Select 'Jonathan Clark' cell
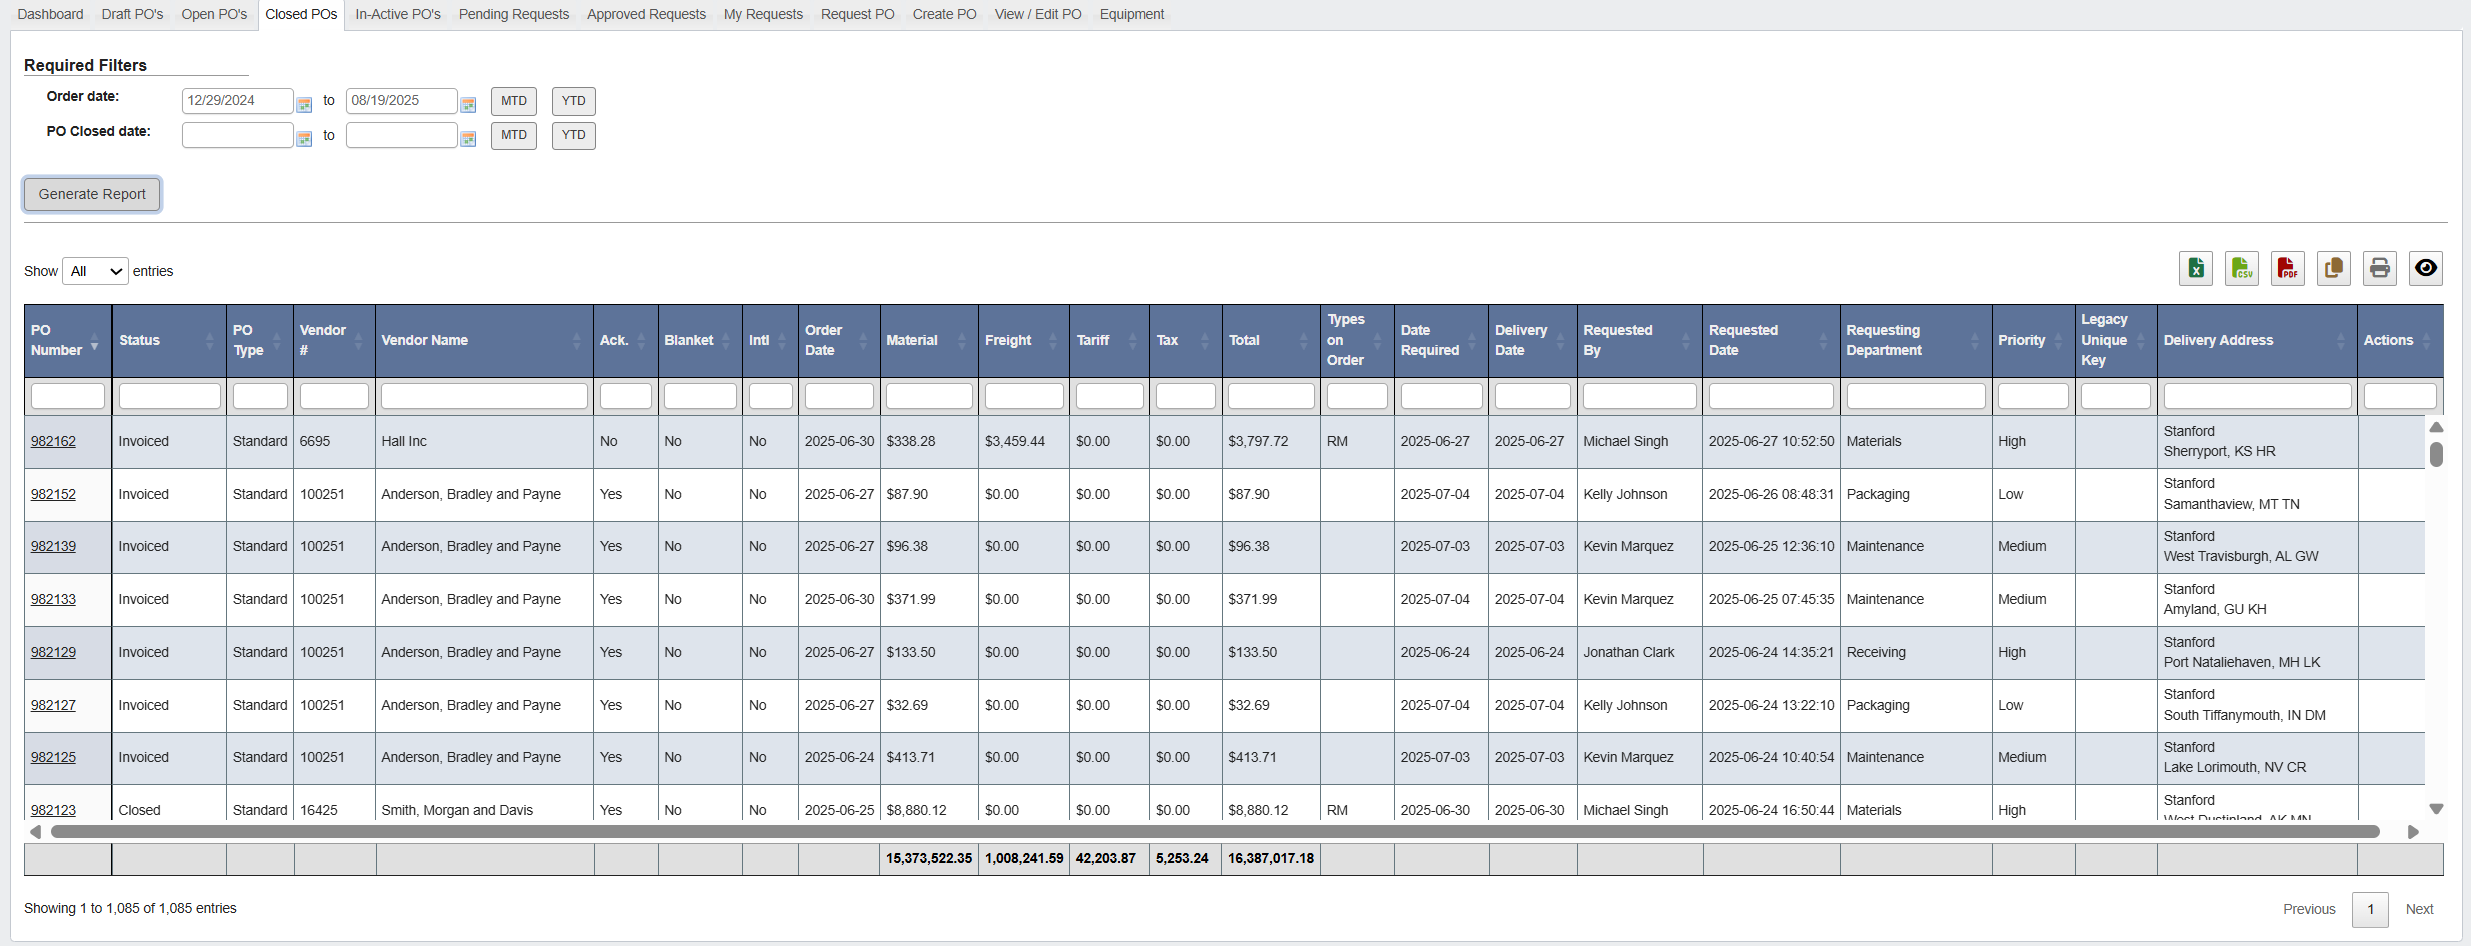 1639,653
